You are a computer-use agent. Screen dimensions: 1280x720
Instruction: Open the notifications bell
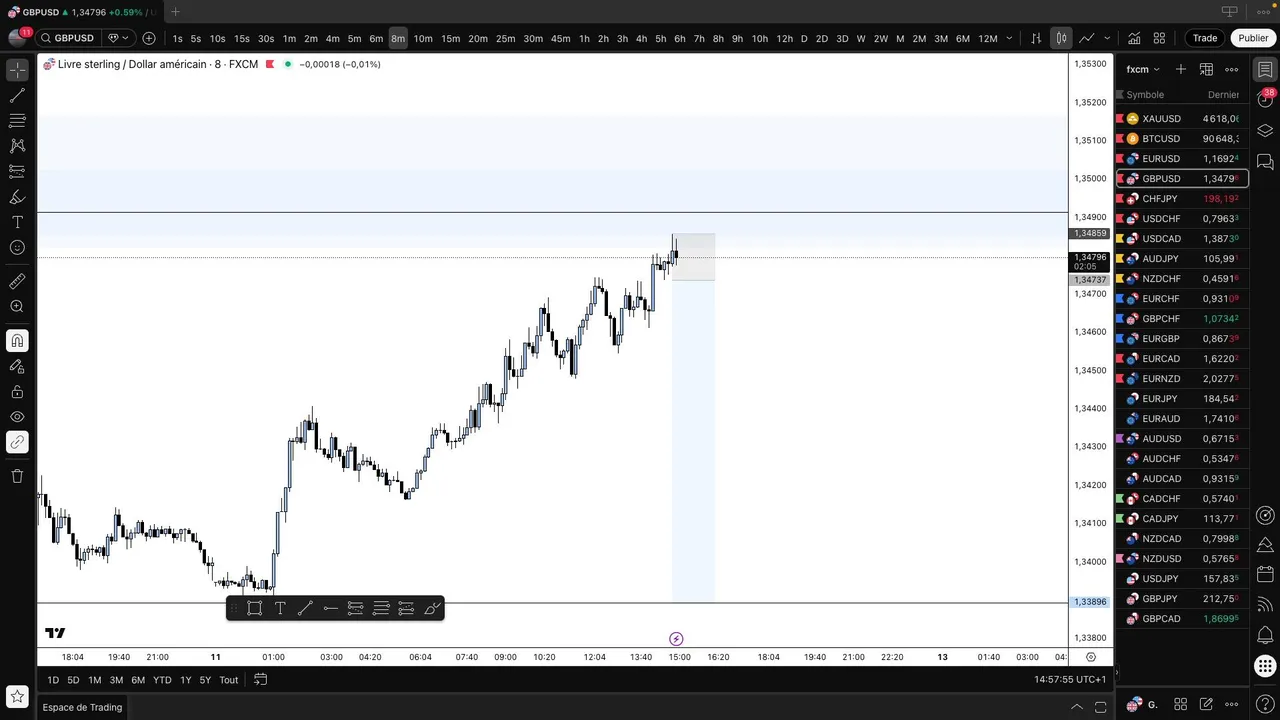1265,635
